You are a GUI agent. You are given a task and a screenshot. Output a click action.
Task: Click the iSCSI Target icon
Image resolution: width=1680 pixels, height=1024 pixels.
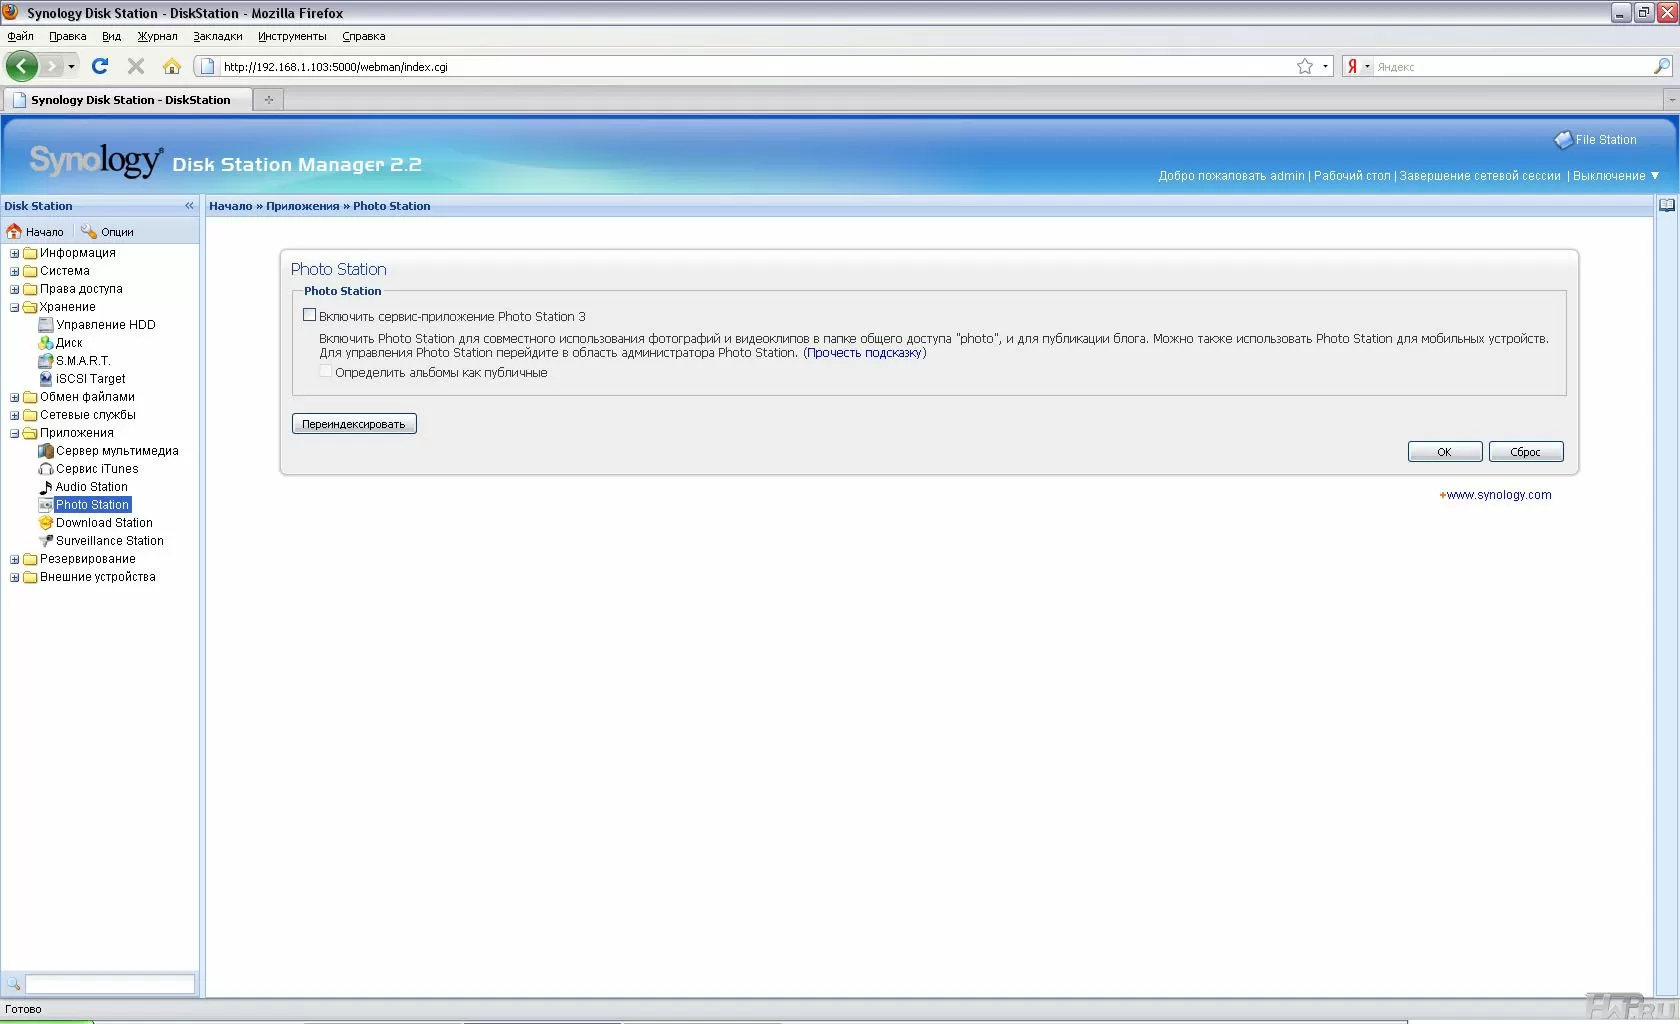(x=45, y=379)
